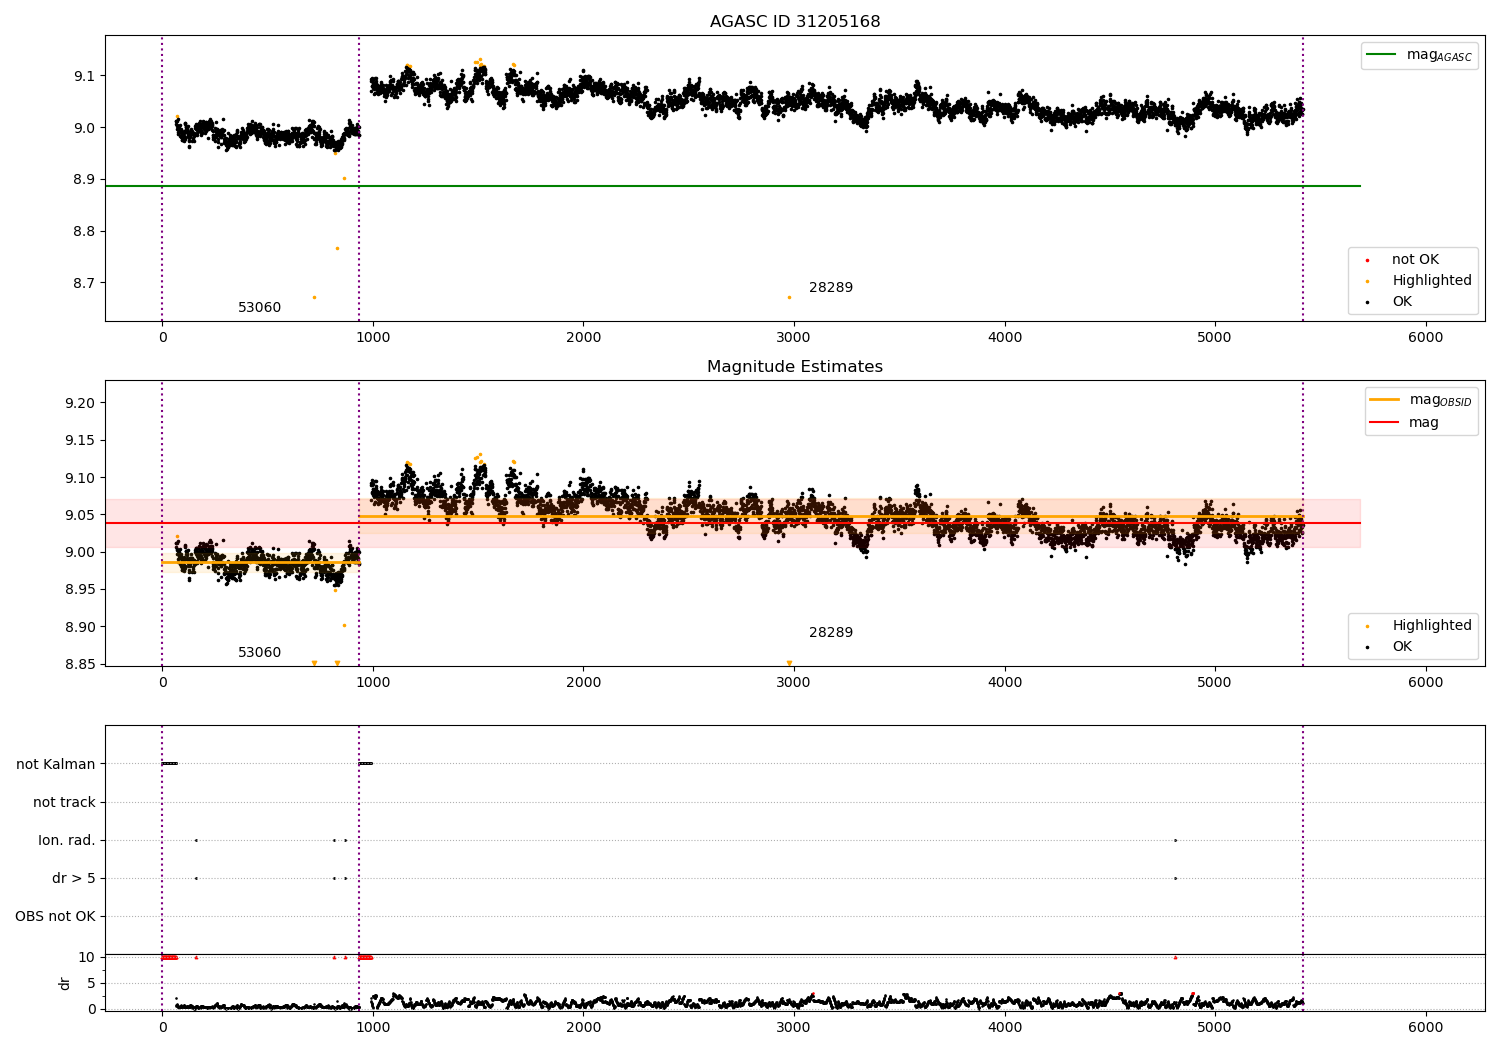Click the green line sample in the mag AGASC legend
The image size is (1500, 1050).
coord(1381,55)
